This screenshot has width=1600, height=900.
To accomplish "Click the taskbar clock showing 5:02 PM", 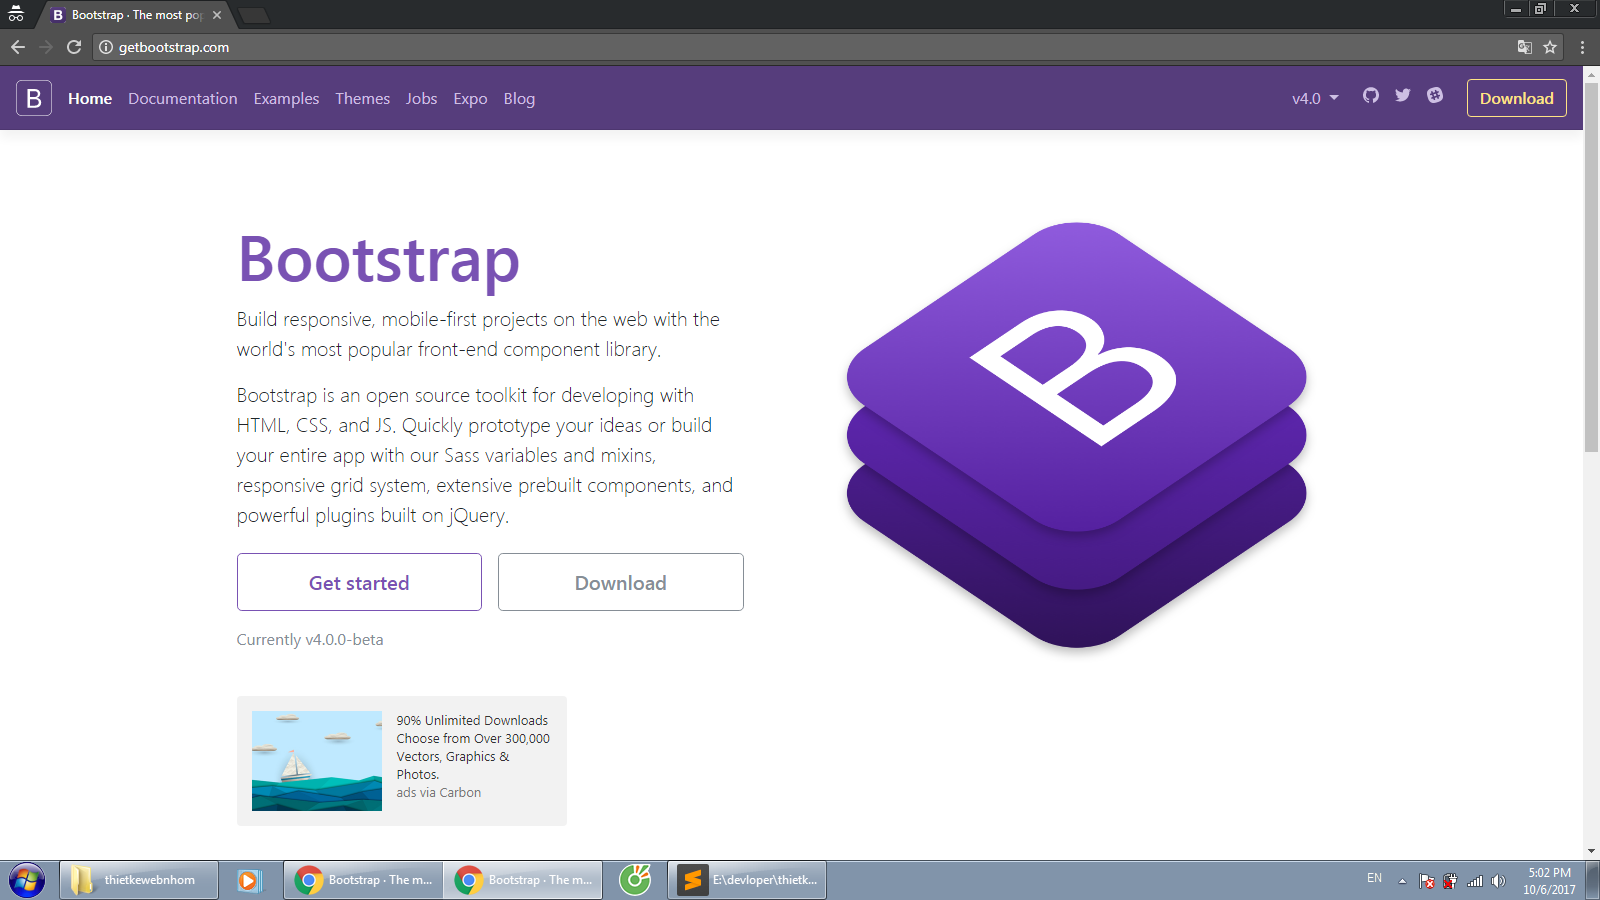I will point(1549,881).
